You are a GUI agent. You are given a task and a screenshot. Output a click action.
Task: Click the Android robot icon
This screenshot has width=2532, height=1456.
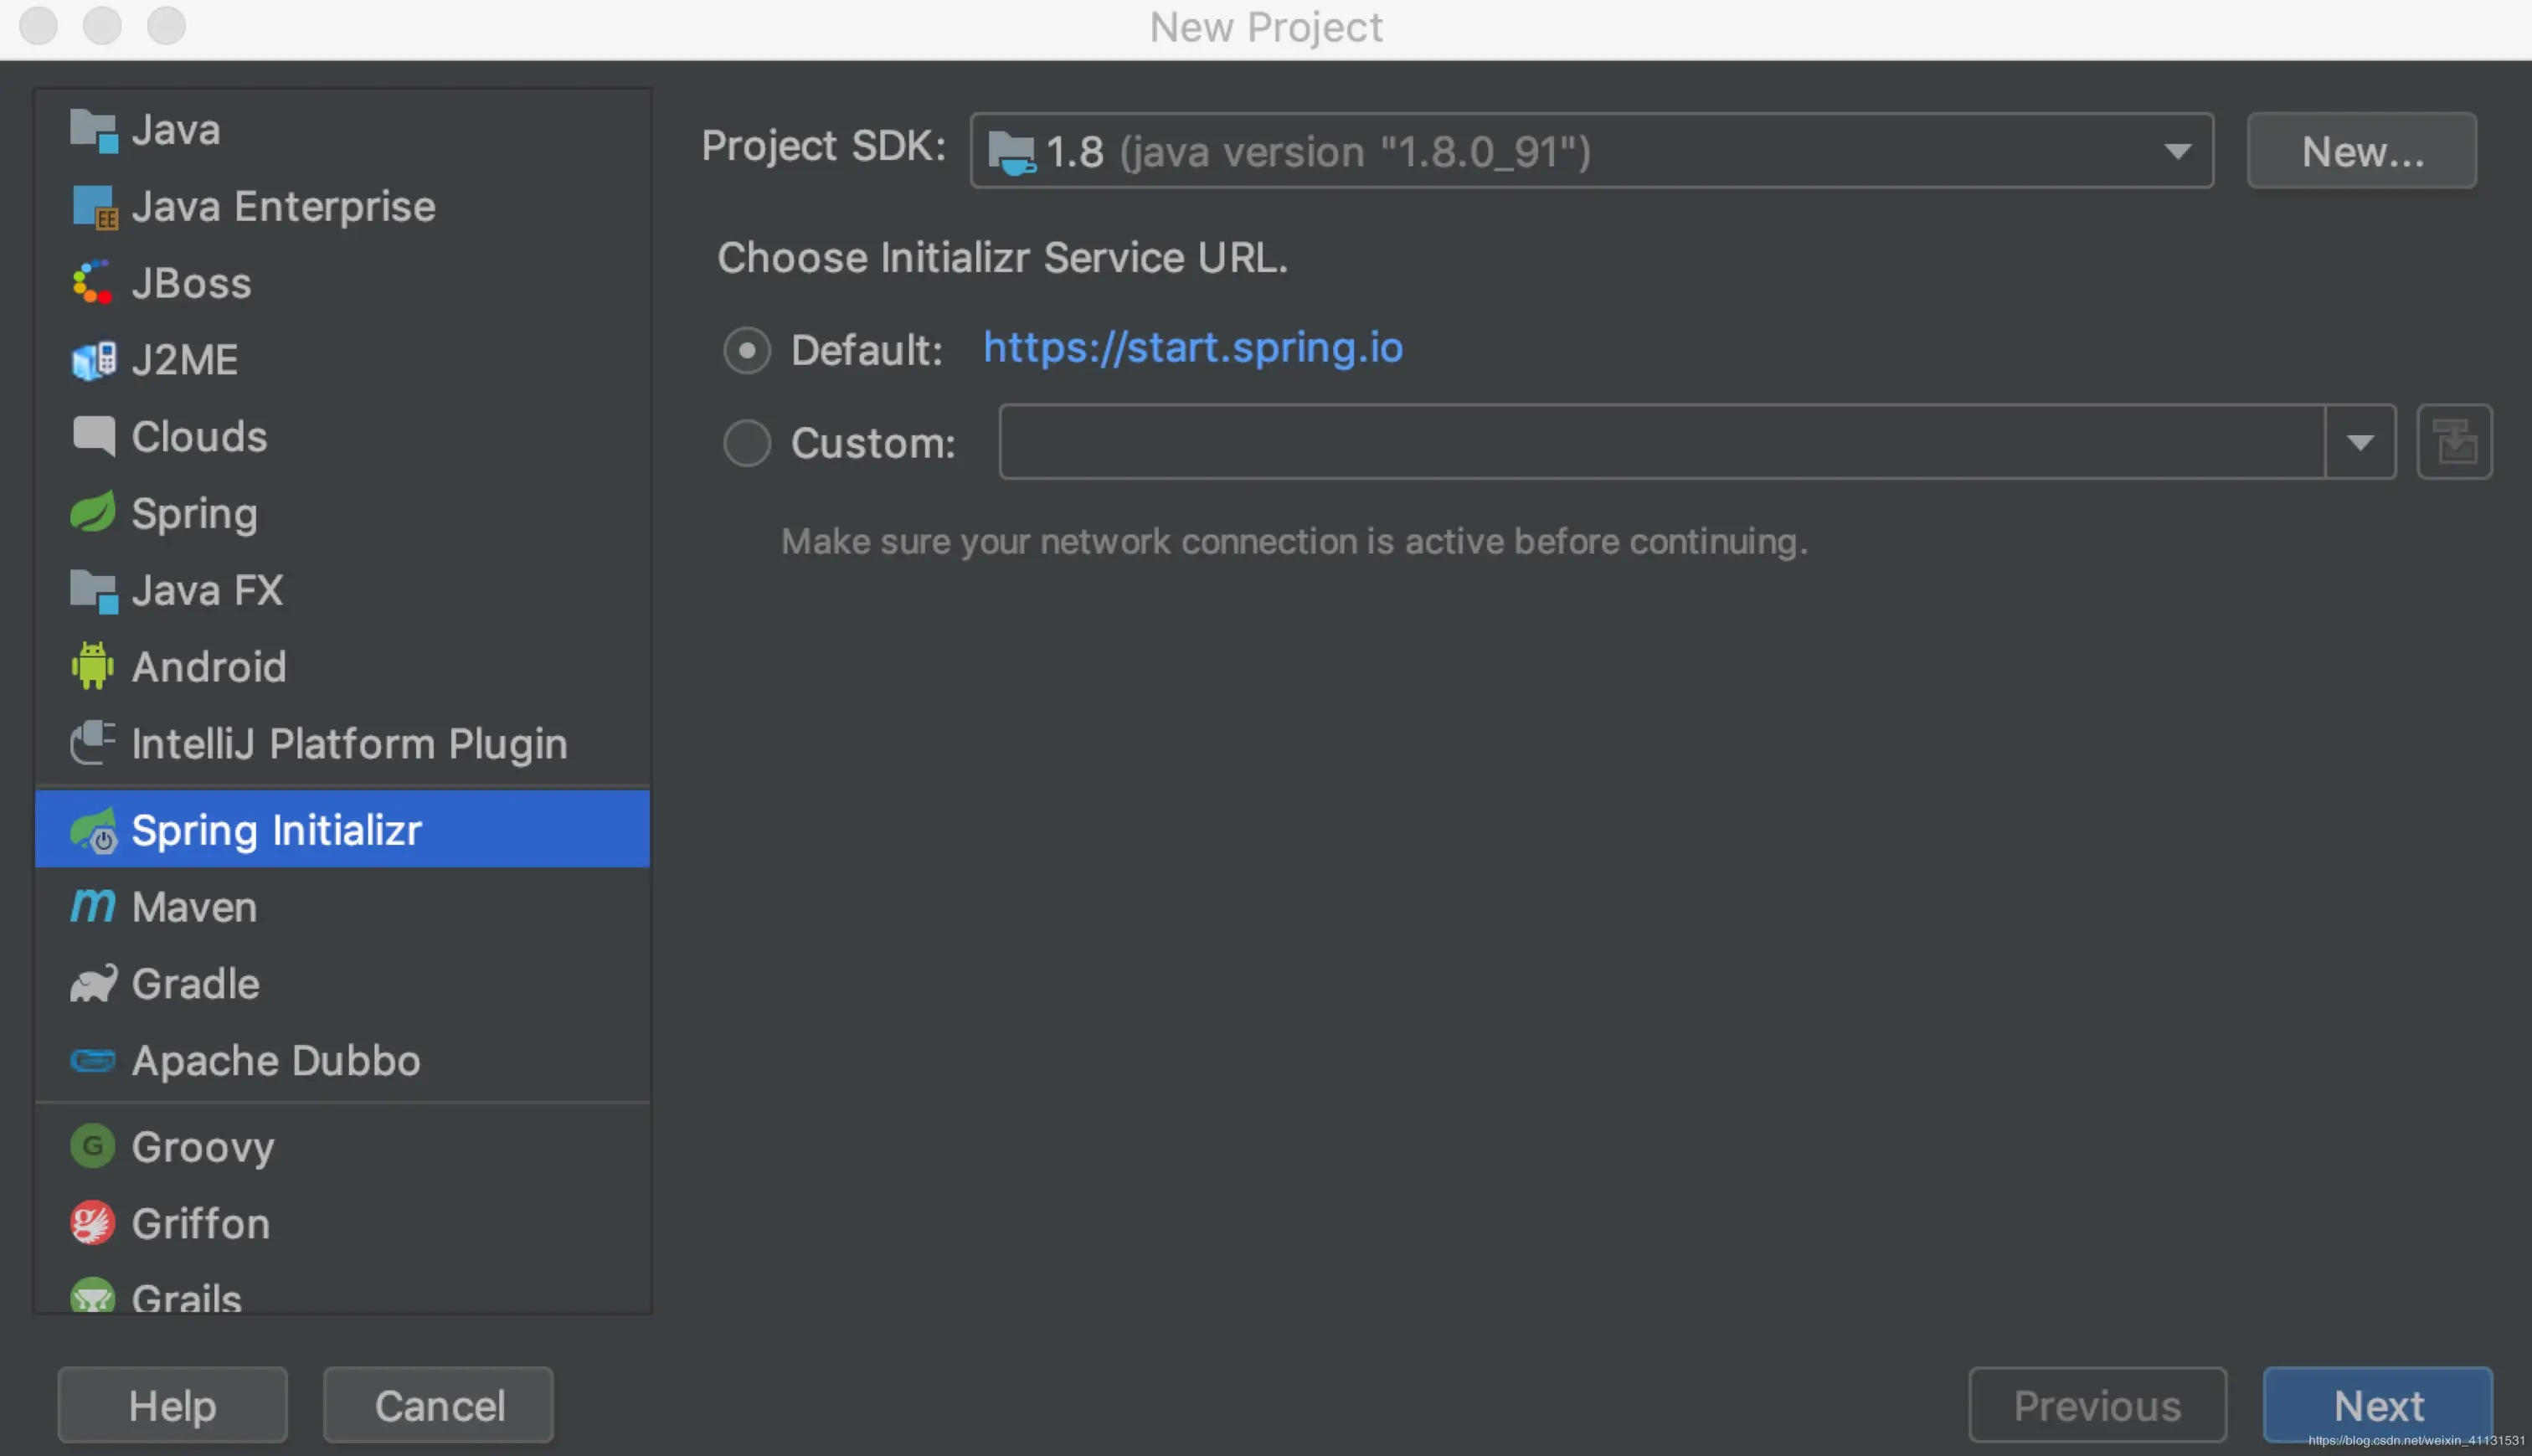[92, 666]
